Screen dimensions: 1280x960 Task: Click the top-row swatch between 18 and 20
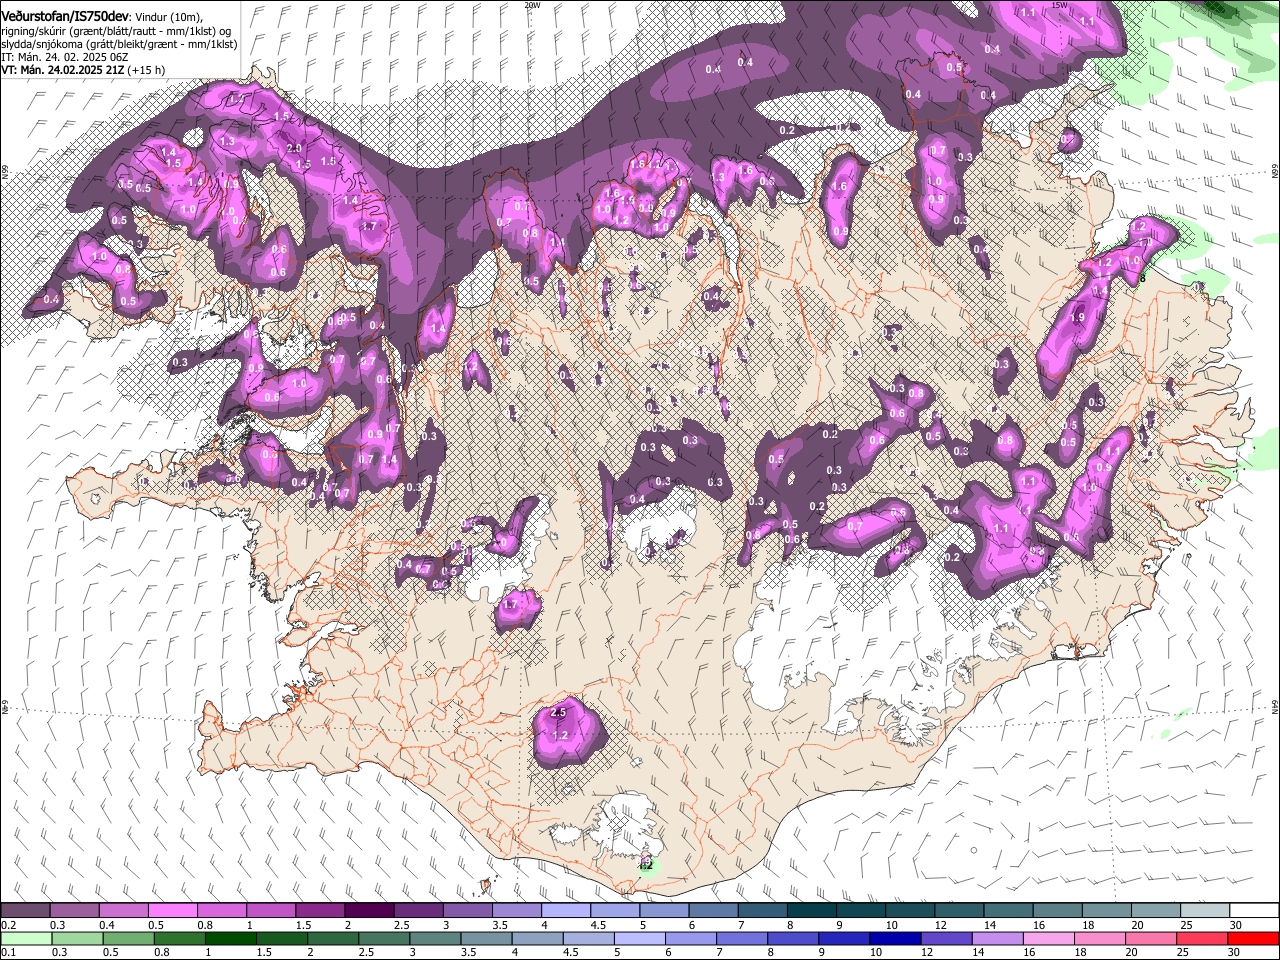pos(1107,911)
